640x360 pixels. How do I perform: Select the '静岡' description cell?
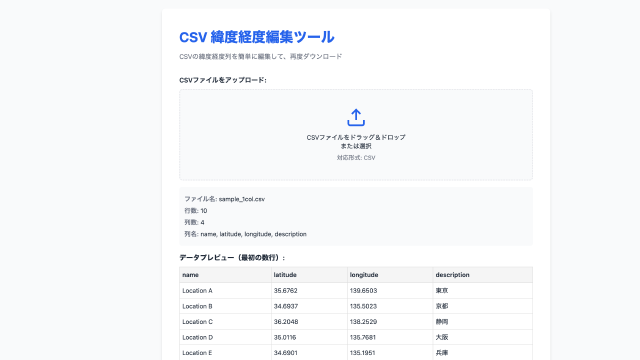pyautogui.click(x=483, y=322)
